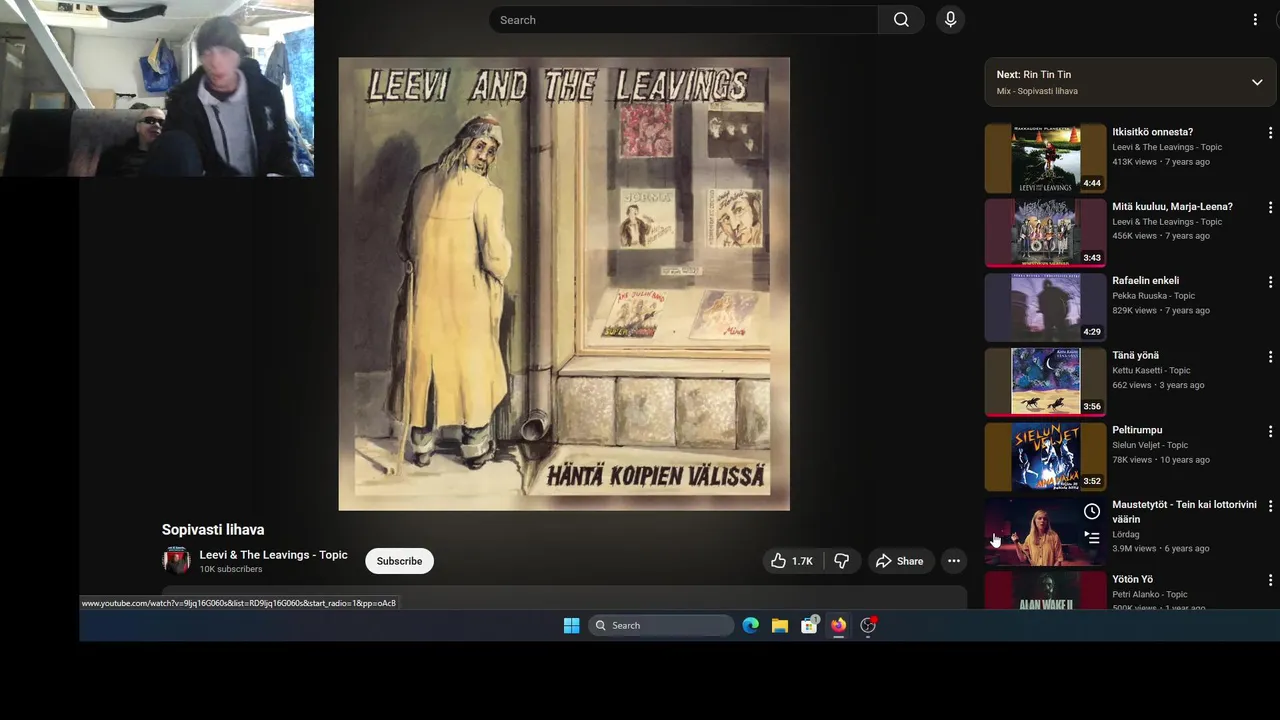Open options menu for Maustetytöt video
The height and width of the screenshot is (720, 1280).
pos(1270,506)
